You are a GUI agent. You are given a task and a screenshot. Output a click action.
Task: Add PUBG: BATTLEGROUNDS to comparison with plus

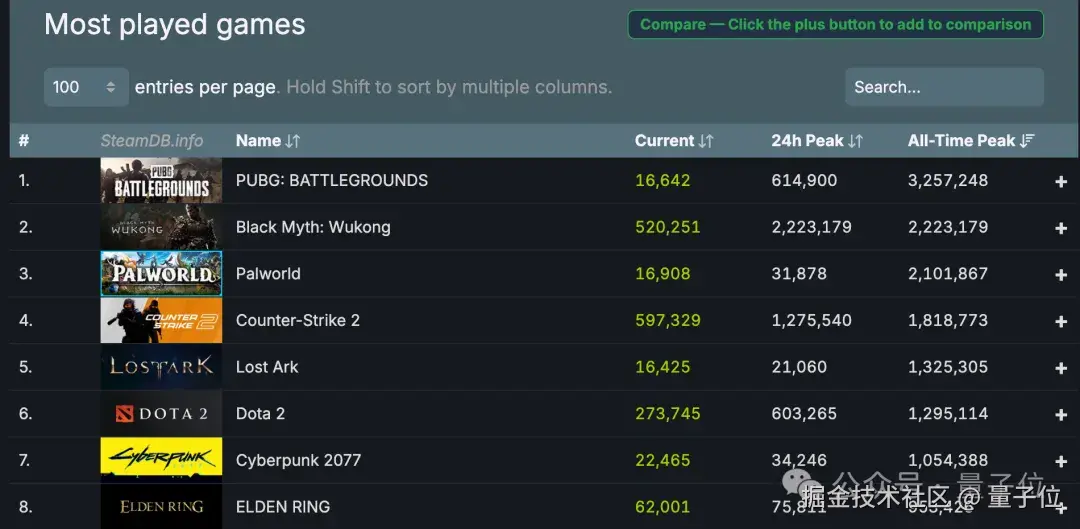pyautogui.click(x=1061, y=181)
